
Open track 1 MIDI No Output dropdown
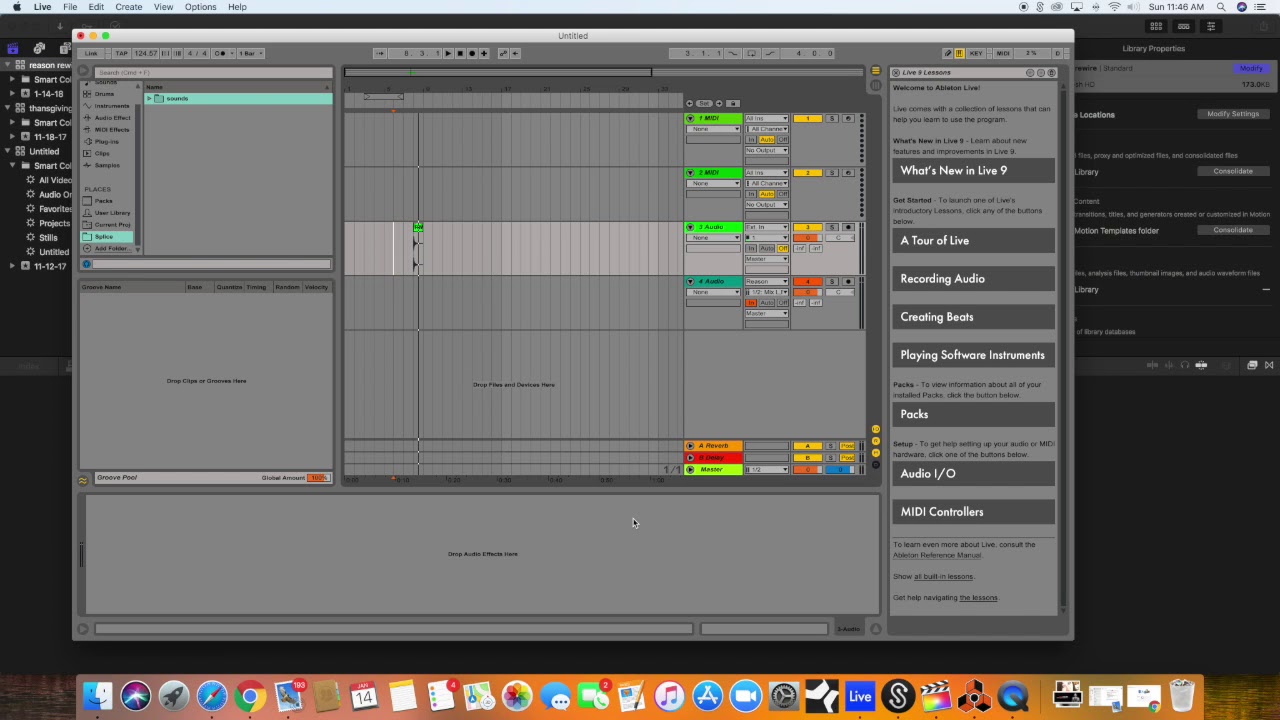[x=766, y=150]
